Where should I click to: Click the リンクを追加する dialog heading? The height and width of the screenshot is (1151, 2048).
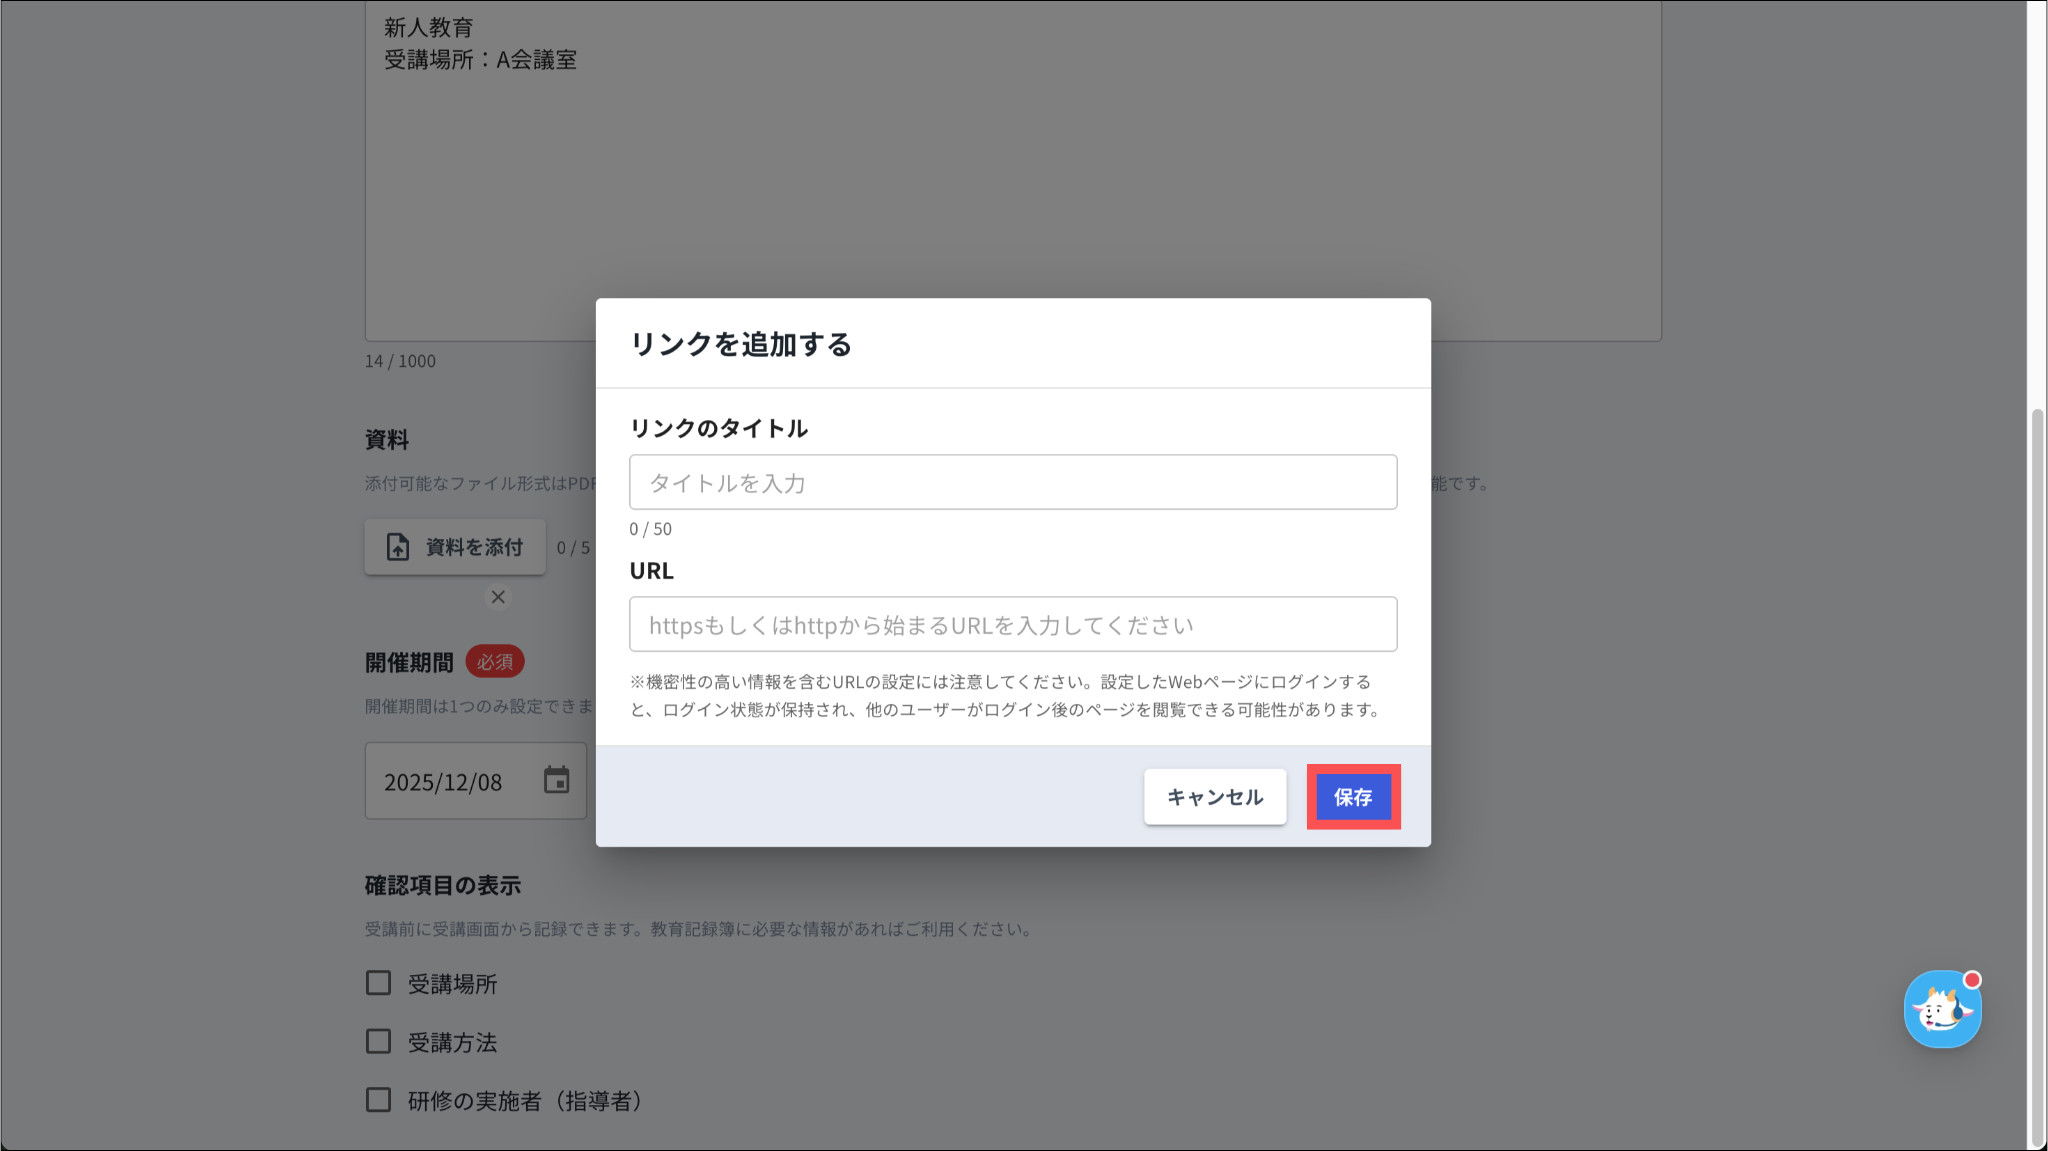click(x=741, y=344)
